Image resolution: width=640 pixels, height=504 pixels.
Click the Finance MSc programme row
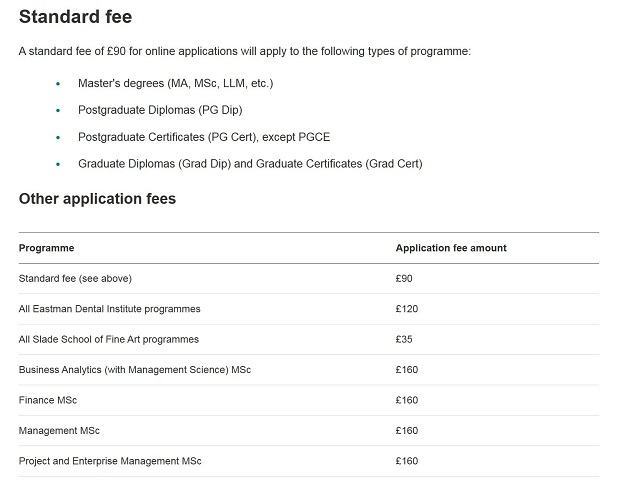point(309,400)
